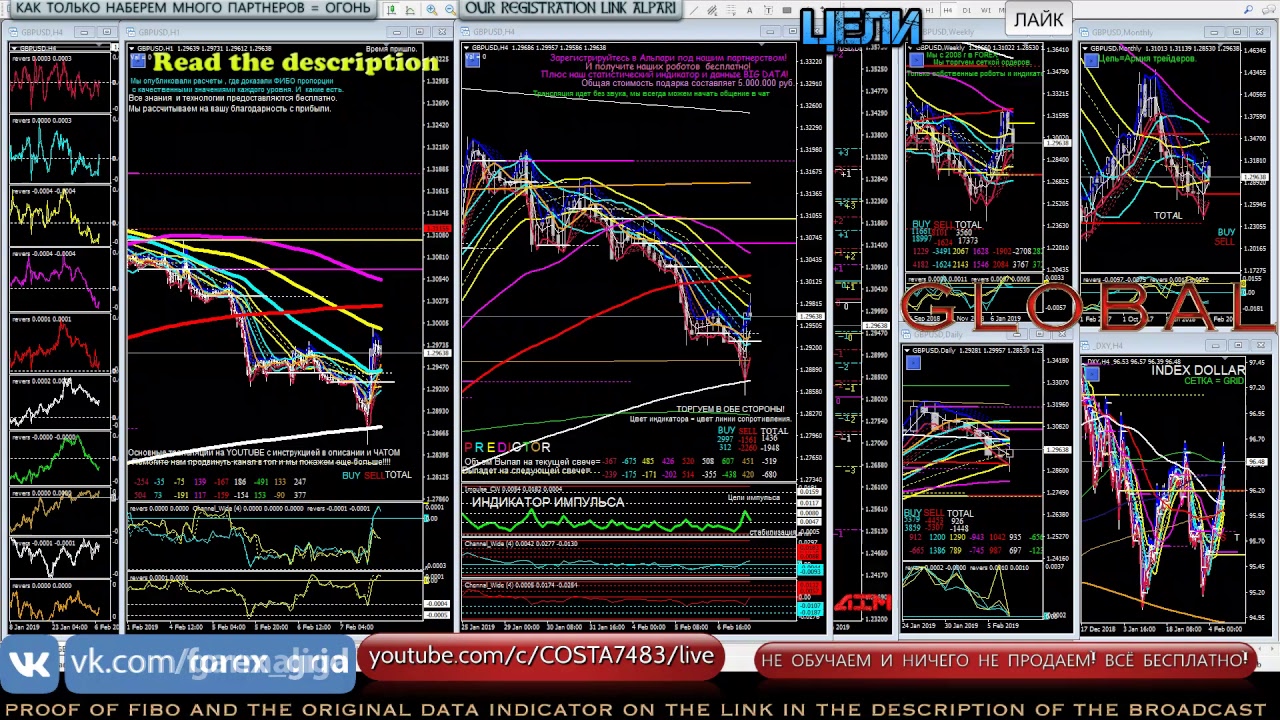Select the Fibonacci retracement toolbar tool

[731, 10]
